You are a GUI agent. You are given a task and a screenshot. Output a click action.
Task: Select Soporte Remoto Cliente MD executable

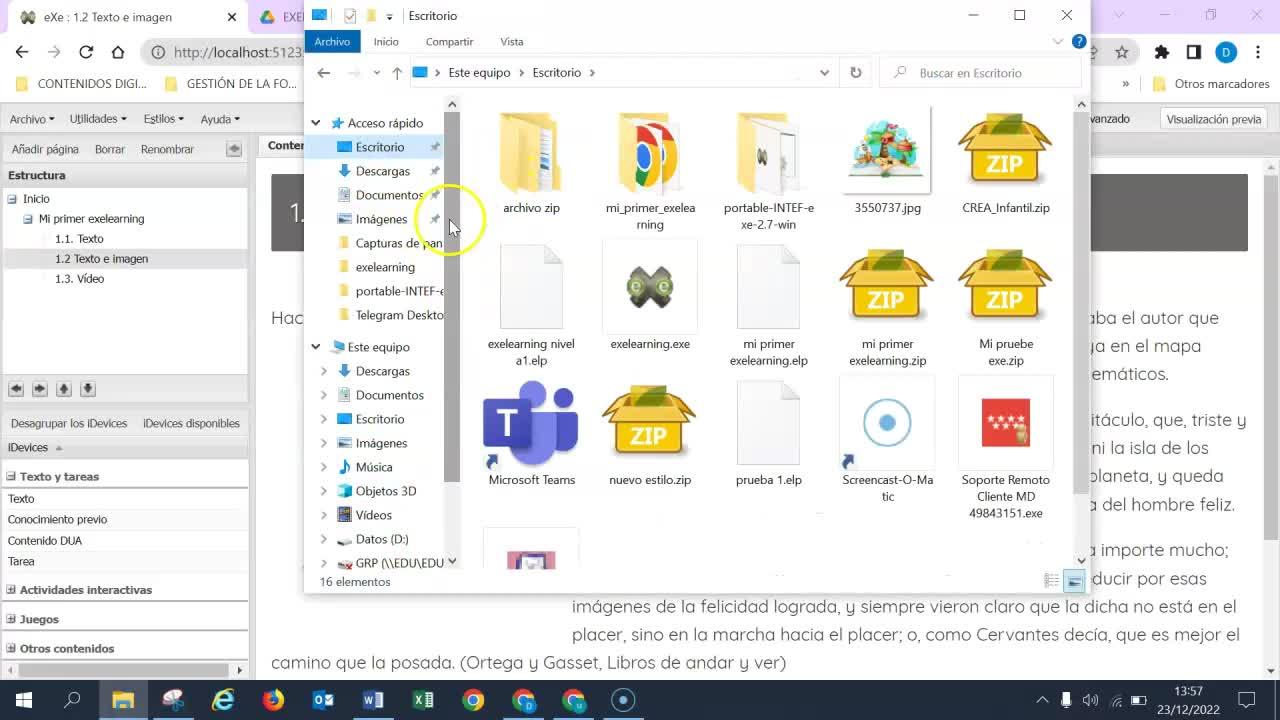[x=1005, y=450]
